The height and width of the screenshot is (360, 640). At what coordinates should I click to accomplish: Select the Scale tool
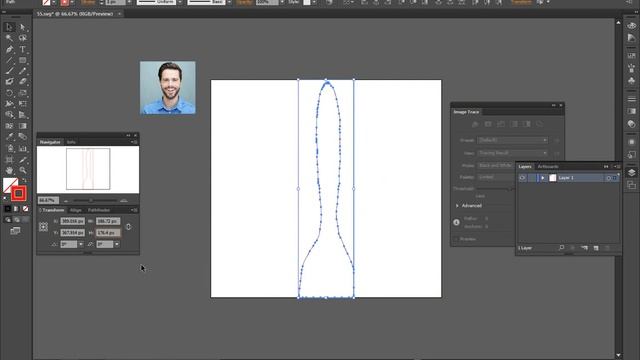[22, 93]
